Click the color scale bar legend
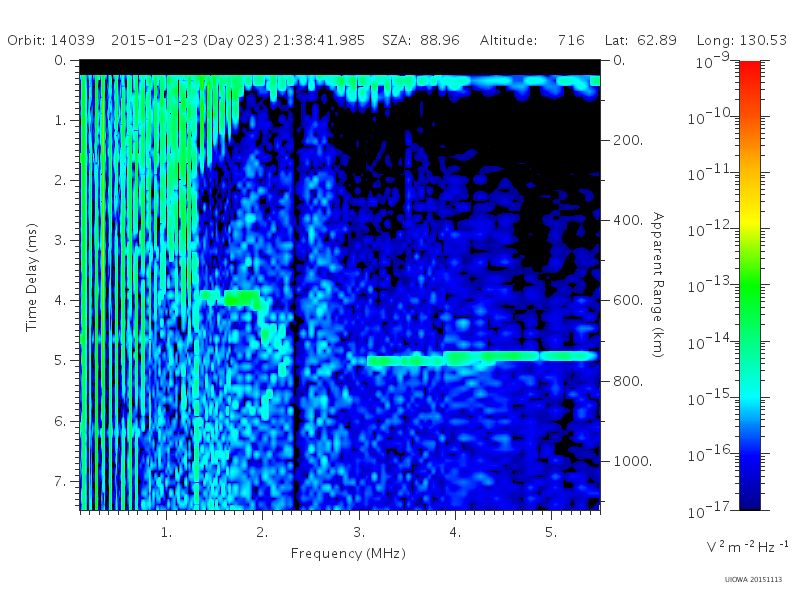 coord(749,285)
